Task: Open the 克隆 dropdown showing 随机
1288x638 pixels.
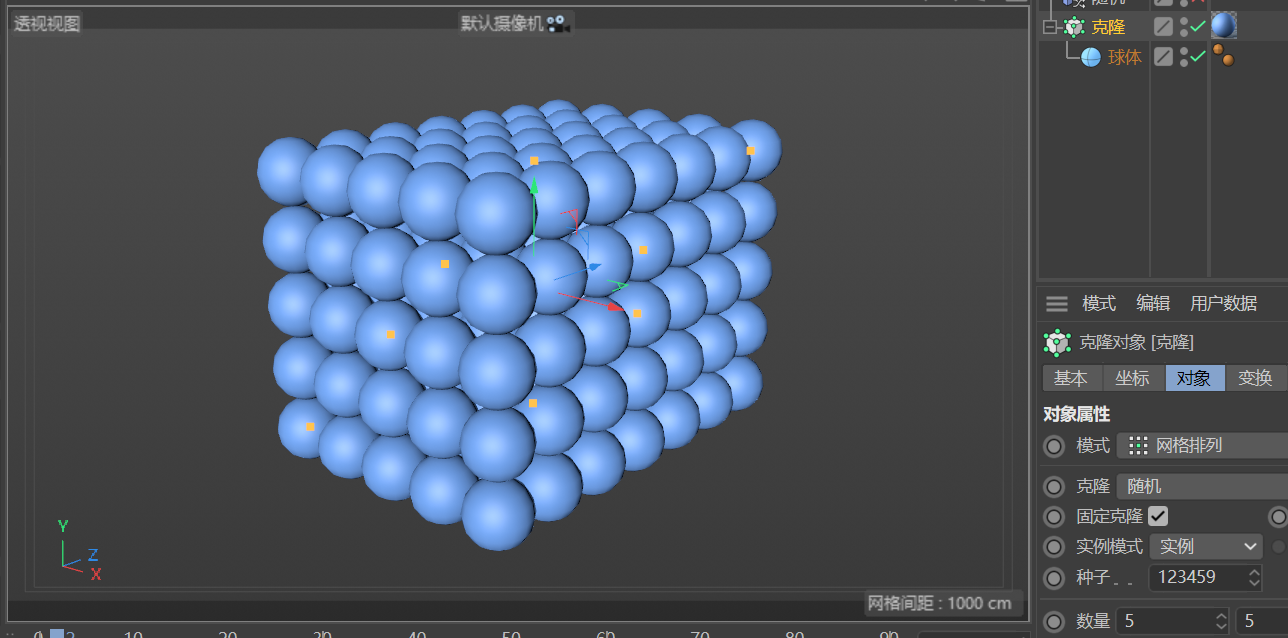Action: [x=1202, y=487]
